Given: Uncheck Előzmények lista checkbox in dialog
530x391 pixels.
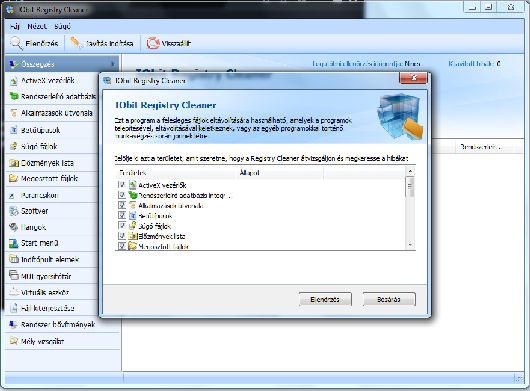Looking at the screenshot, I should (122, 236).
